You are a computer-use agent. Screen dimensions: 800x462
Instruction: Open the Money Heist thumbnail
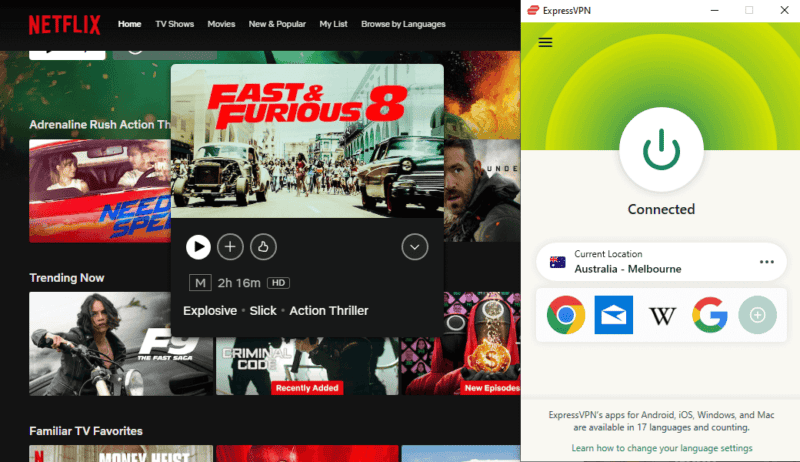121,453
